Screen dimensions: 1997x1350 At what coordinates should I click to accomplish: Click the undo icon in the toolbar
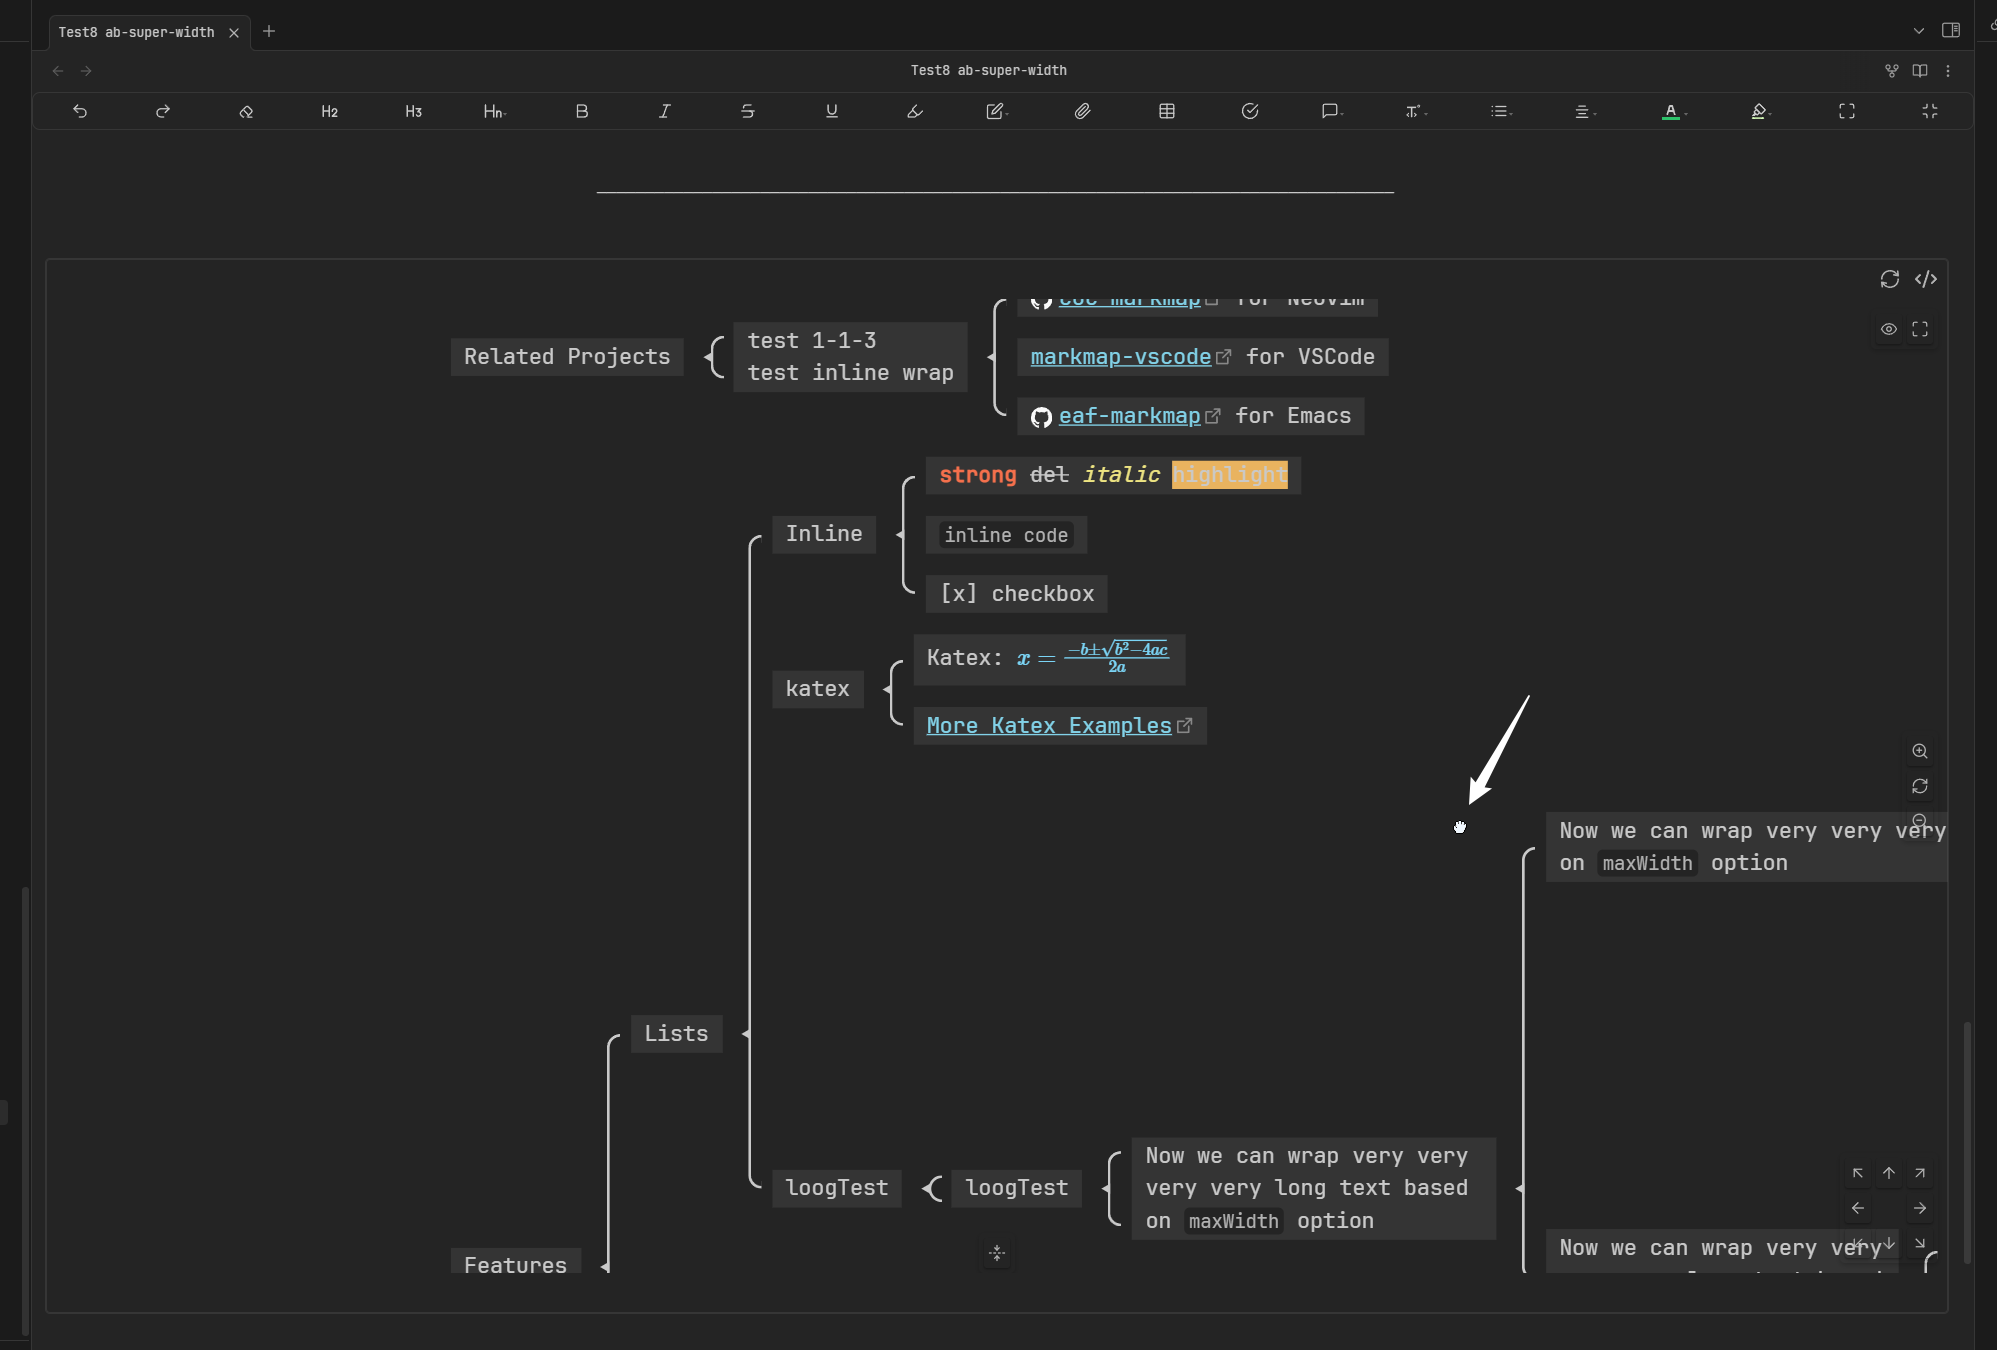click(80, 111)
